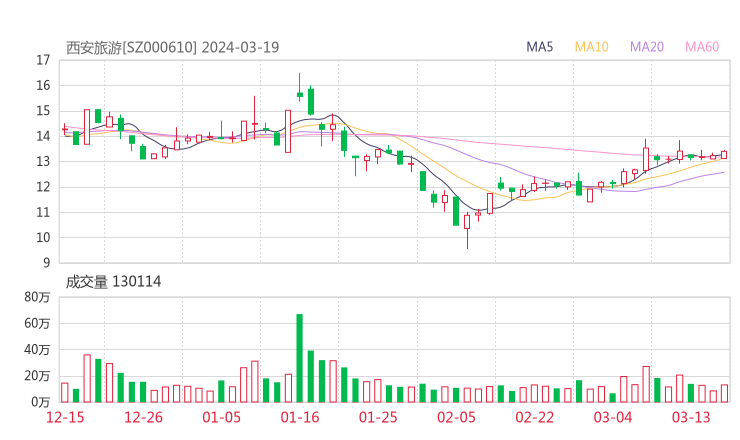Click the 60万 volume axis label
This screenshot has height=440, width=740.
pyautogui.click(x=37, y=323)
